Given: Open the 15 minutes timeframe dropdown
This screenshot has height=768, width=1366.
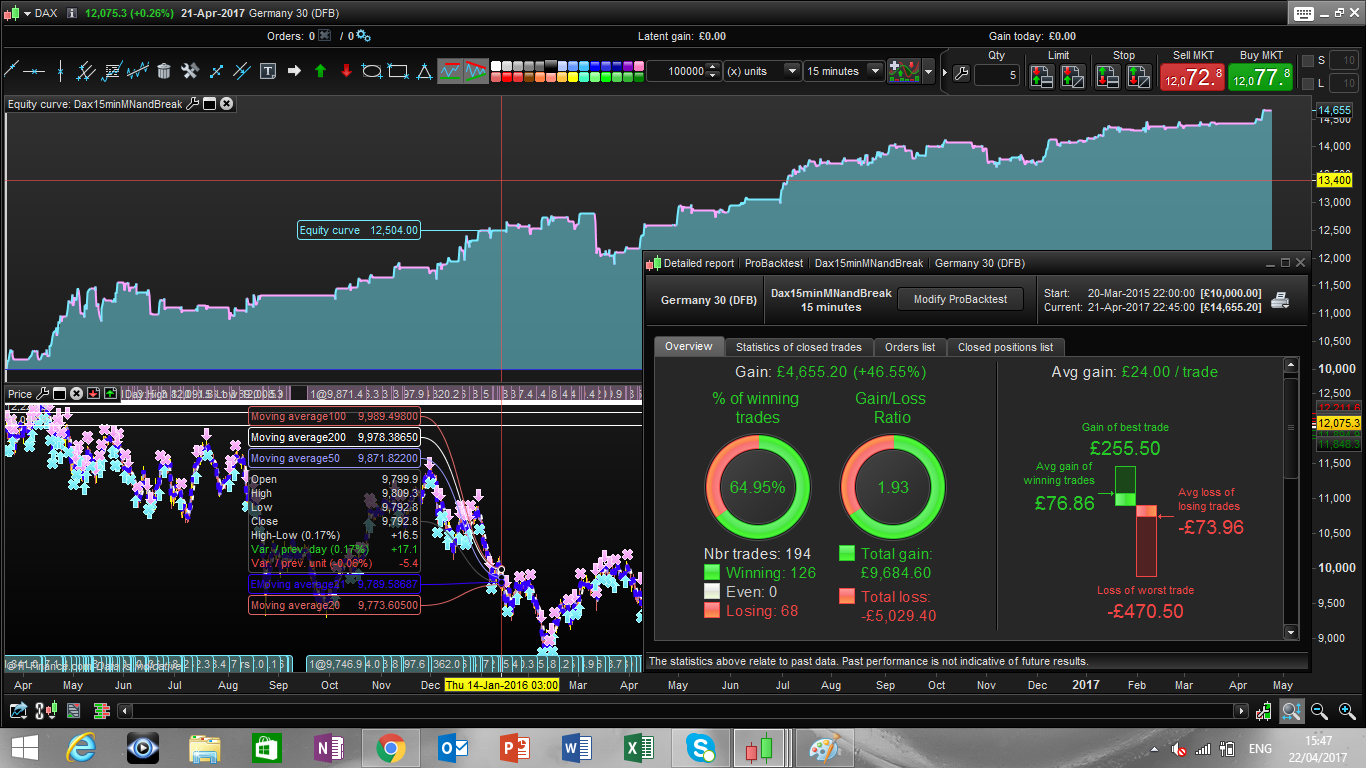Looking at the screenshot, I should (x=876, y=71).
